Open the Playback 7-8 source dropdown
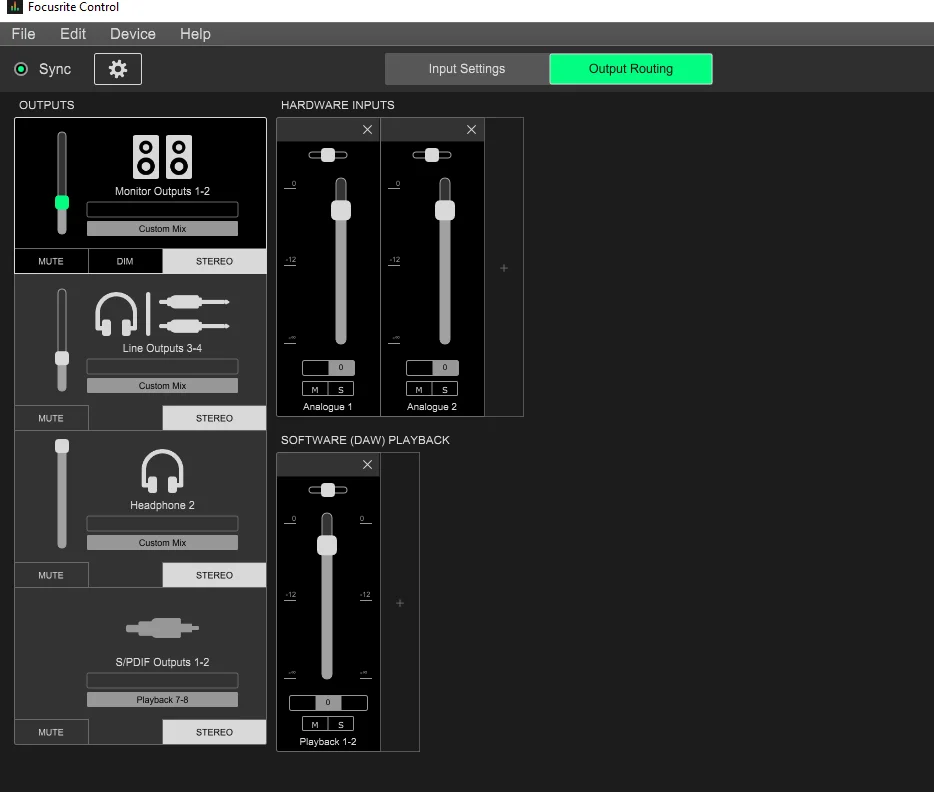 [162, 700]
